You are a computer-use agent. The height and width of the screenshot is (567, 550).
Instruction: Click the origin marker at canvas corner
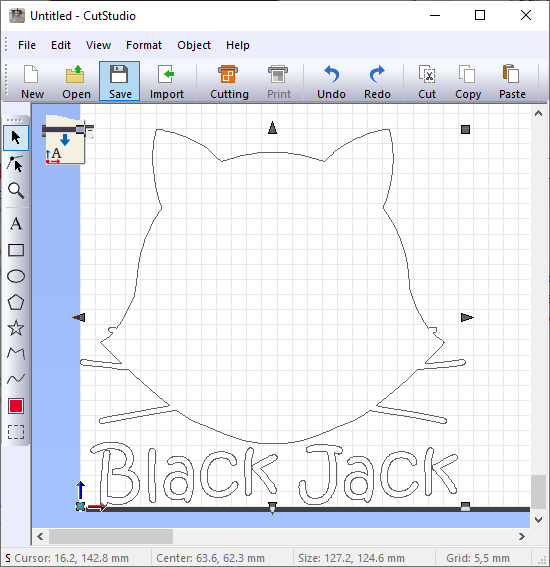[x=80, y=506]
